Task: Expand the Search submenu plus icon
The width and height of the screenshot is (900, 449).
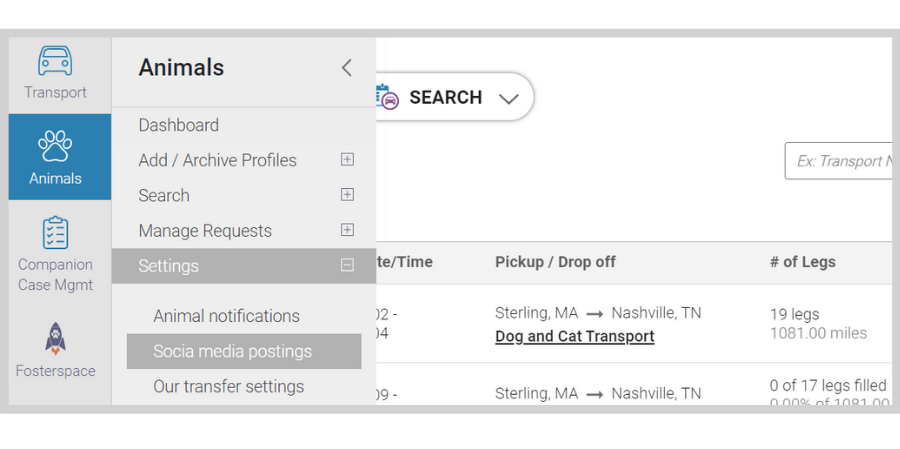Action: pos(347,195)
